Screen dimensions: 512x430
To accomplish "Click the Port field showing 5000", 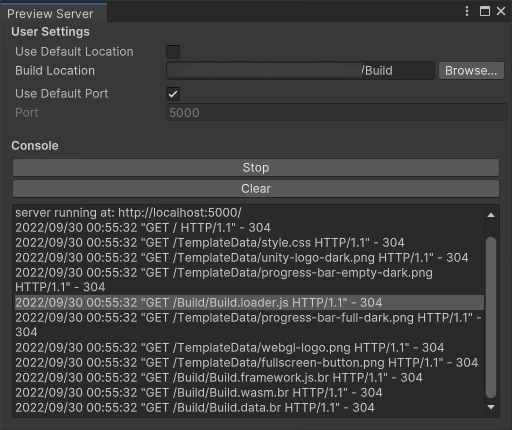I will click(337, 113).
